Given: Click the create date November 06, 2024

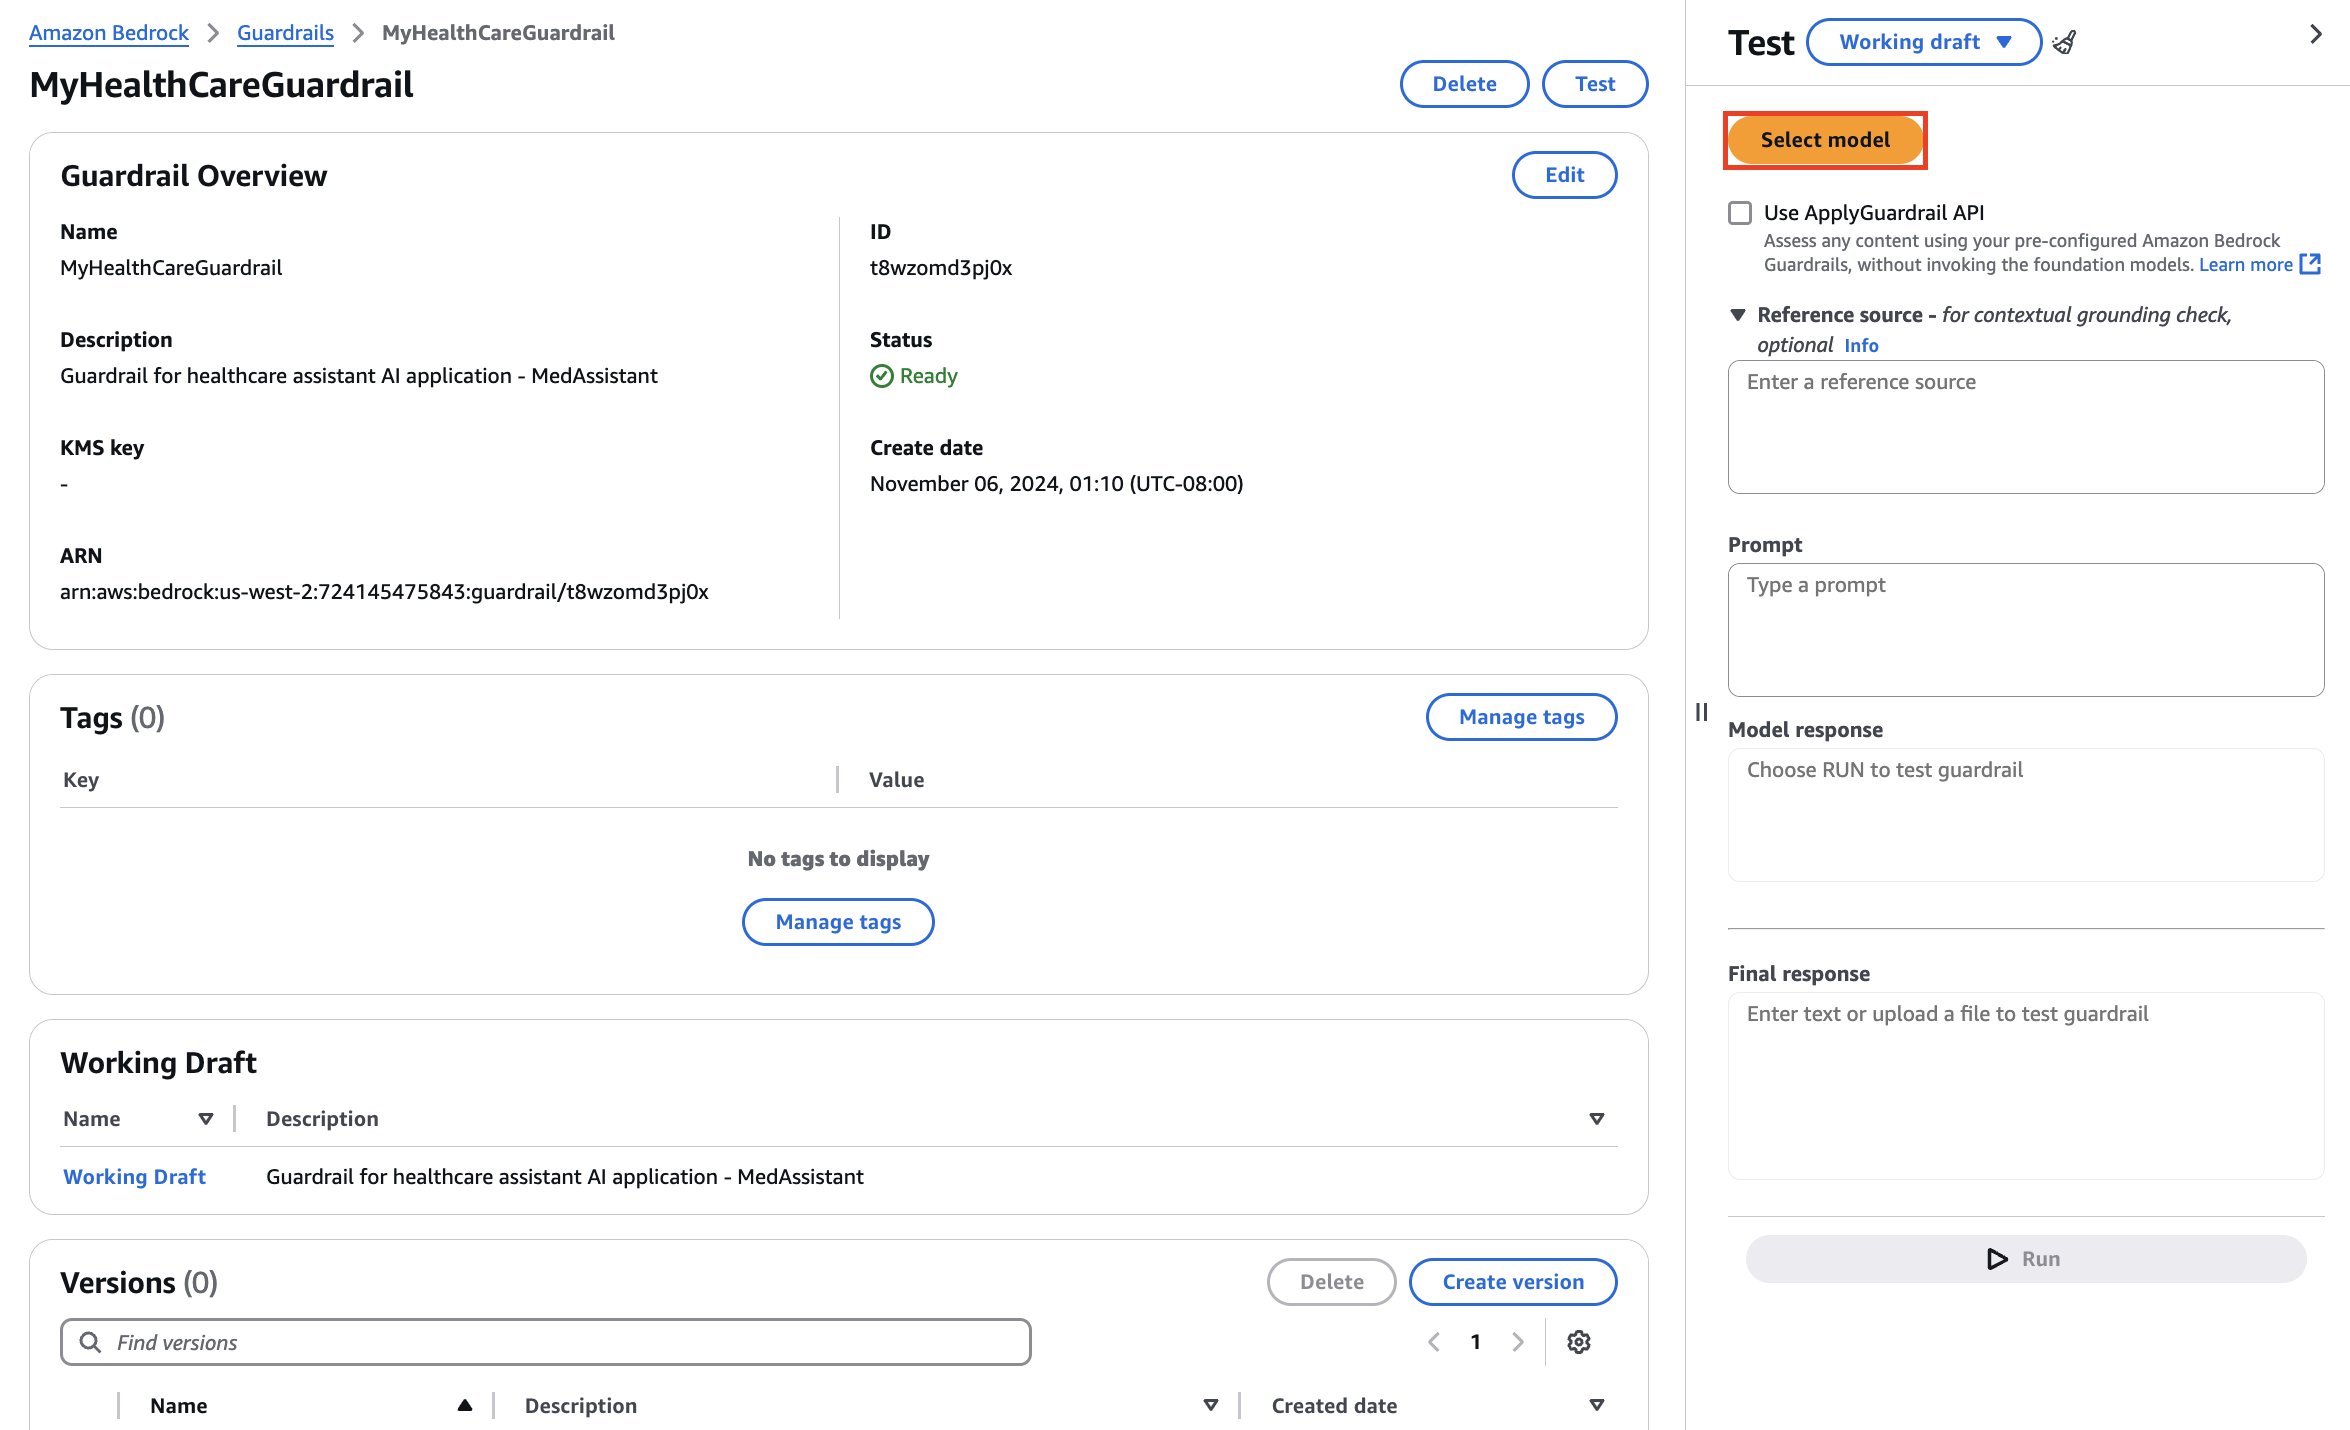Looking at the screenshot, I should pos(1056,484).
